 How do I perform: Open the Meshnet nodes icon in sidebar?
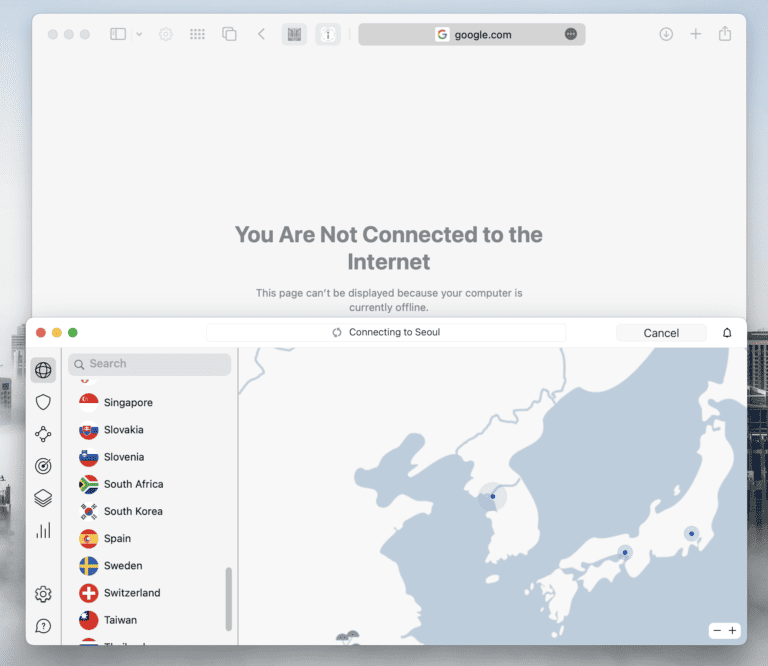(43, 434)
